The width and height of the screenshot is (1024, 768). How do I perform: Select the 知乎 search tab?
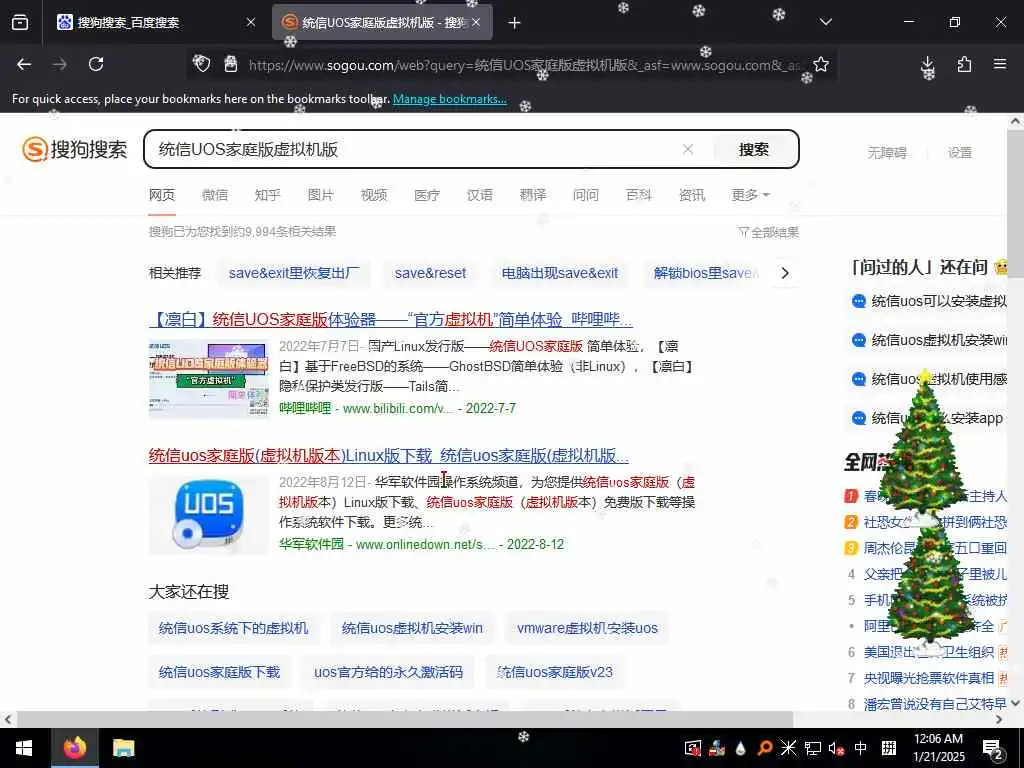tap(268, 195)
